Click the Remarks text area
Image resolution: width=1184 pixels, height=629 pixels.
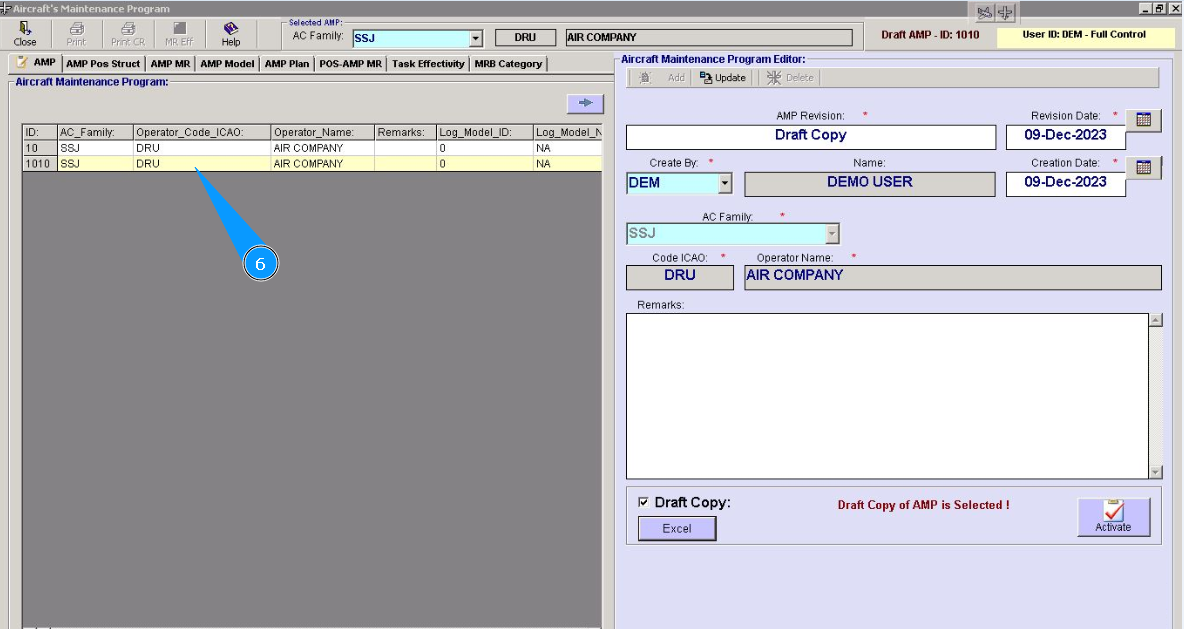[x=887, y=396]
